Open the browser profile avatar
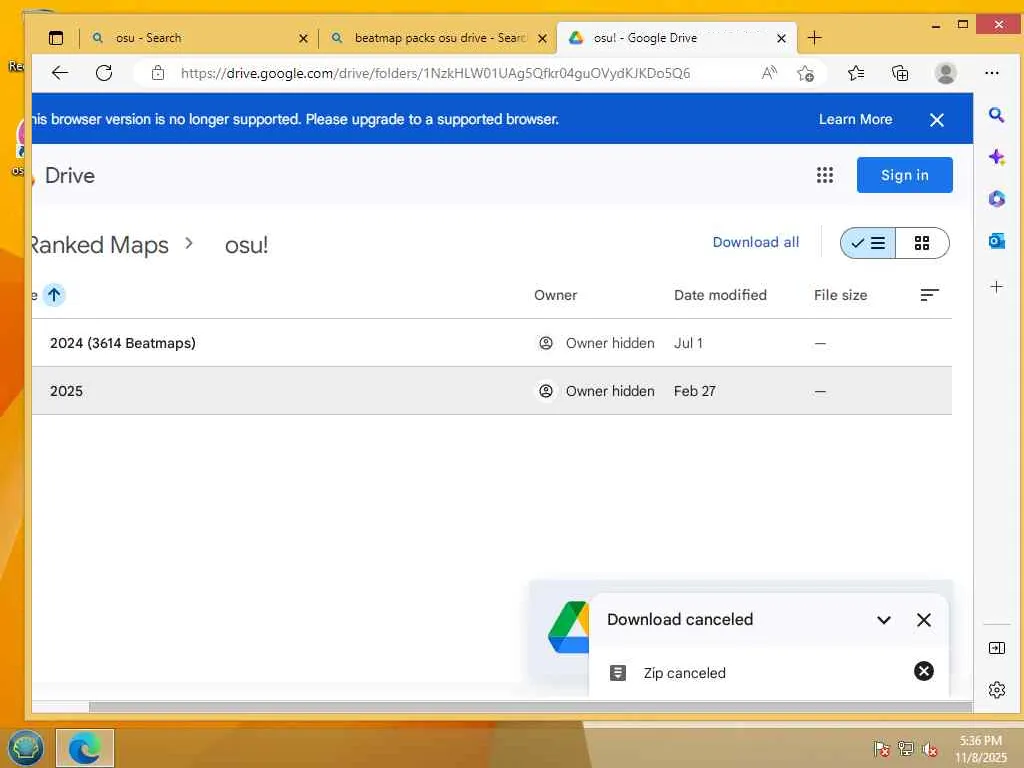 (x=945, y=73)
